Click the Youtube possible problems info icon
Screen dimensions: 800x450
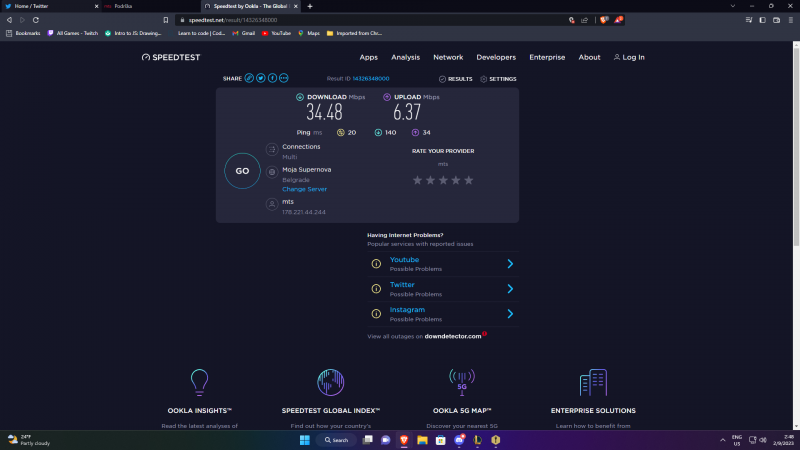(x=376, y=264)
